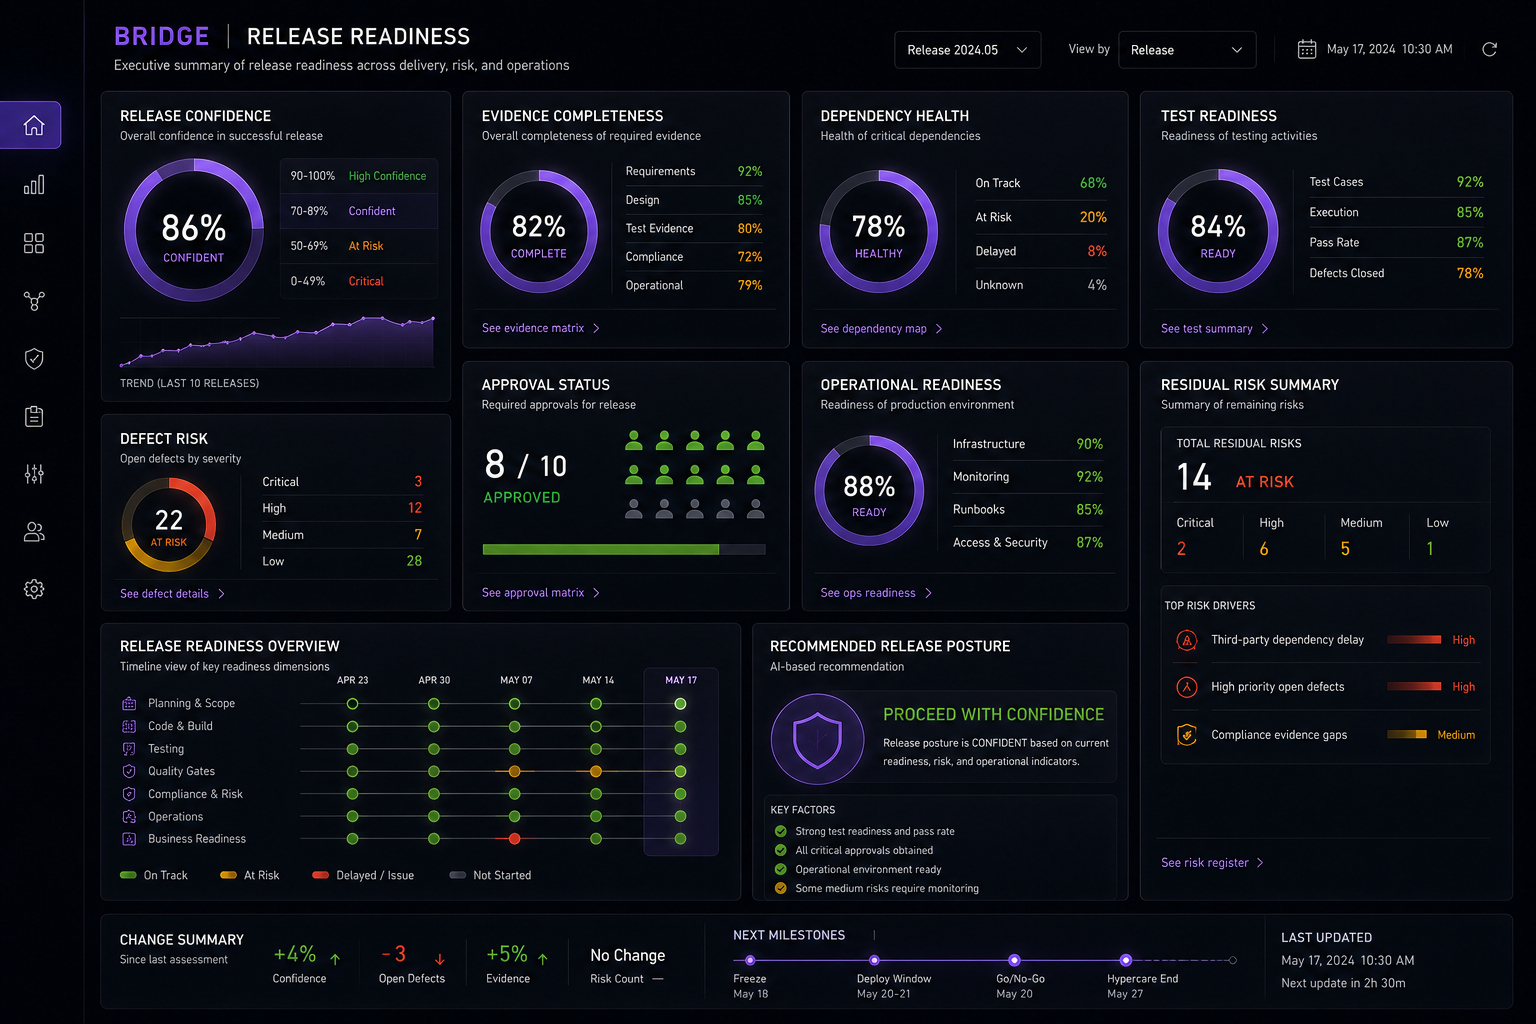Viewport: 1536px width, 1024px height.
Task: Select the MAY 14 timeline column header
Action: (x=598, y=680)
